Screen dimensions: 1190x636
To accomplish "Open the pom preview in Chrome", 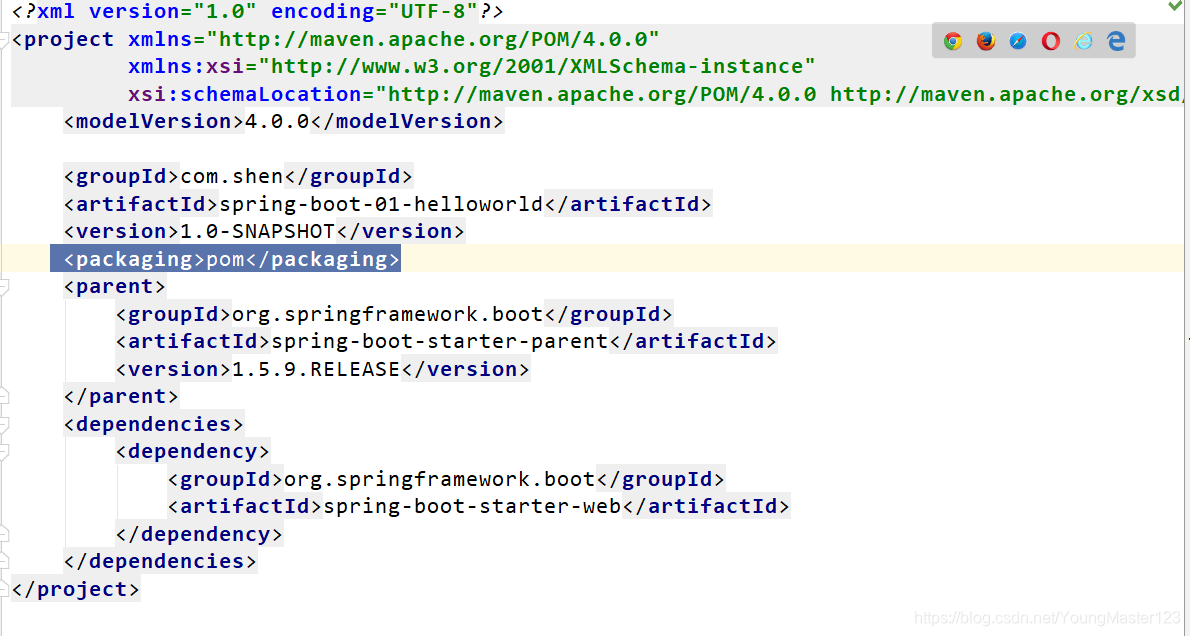I will 952,41.
